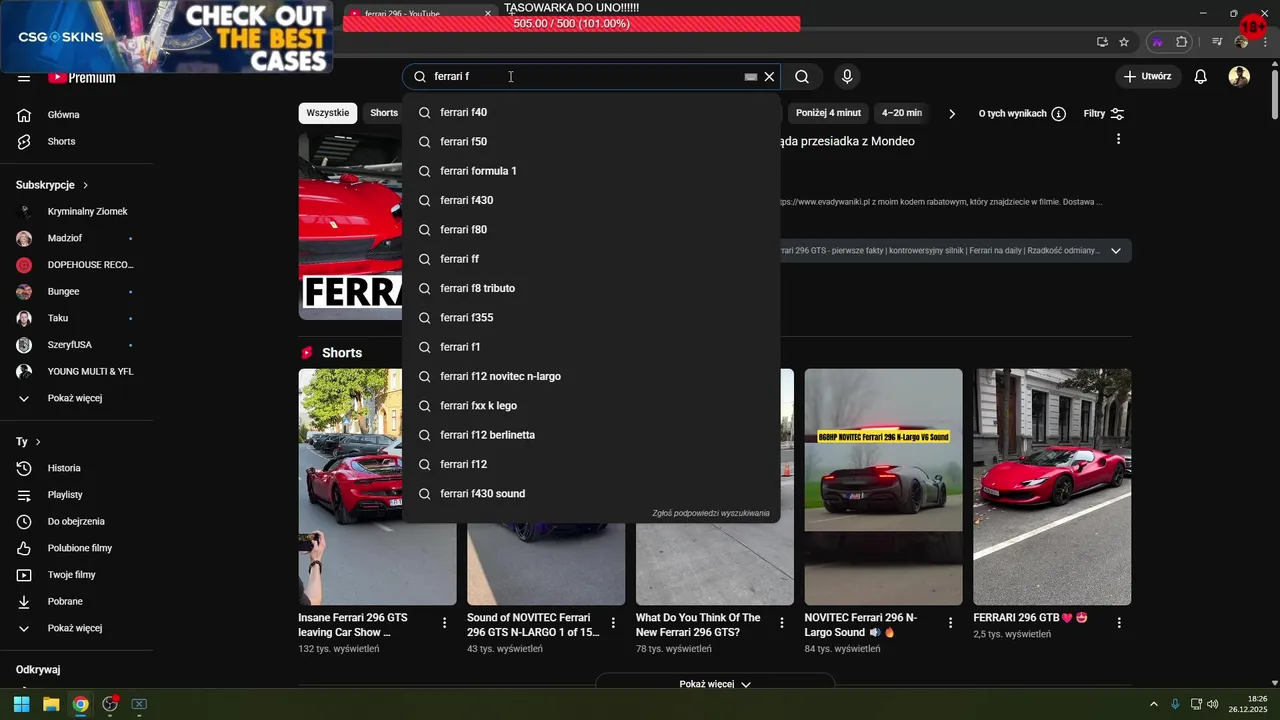The width and height of the screenshot is (1280, 720).
Task: Click the Utwórz create button
Action: [x=1147, y=77]
